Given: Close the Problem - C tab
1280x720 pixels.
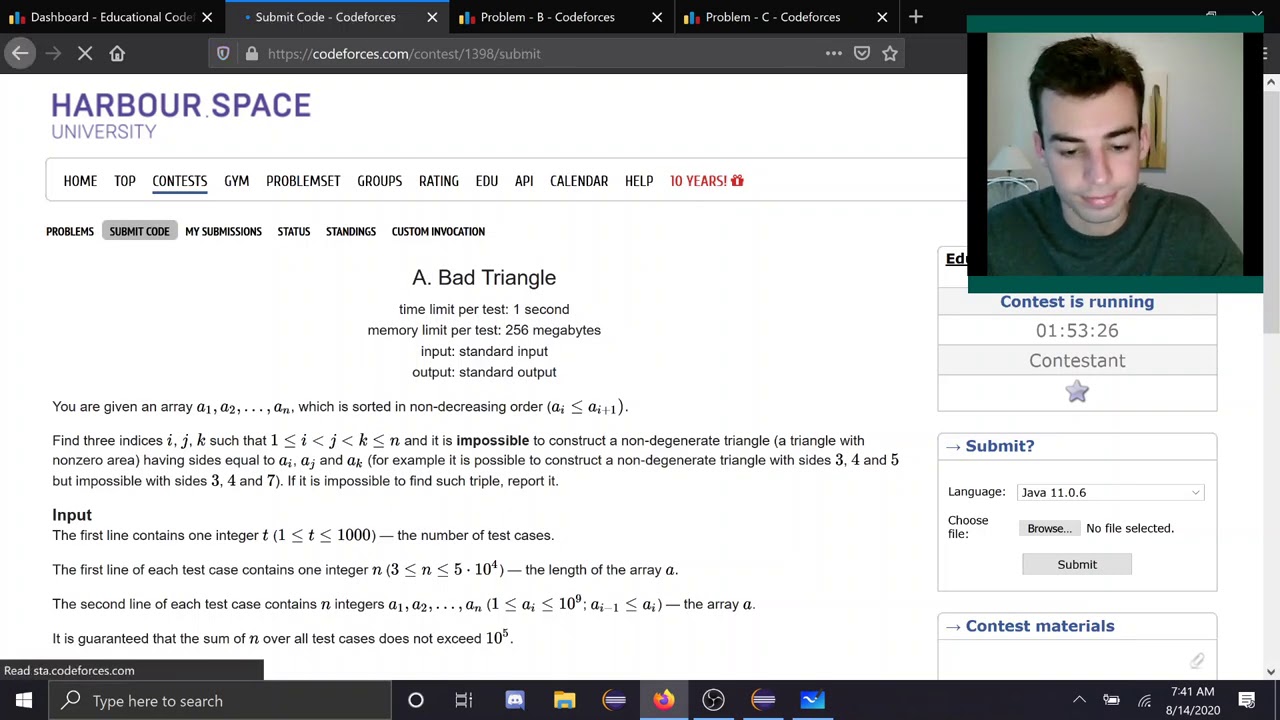Looking at the screenshot, I should pyautogui.click(x=882, y=17).
